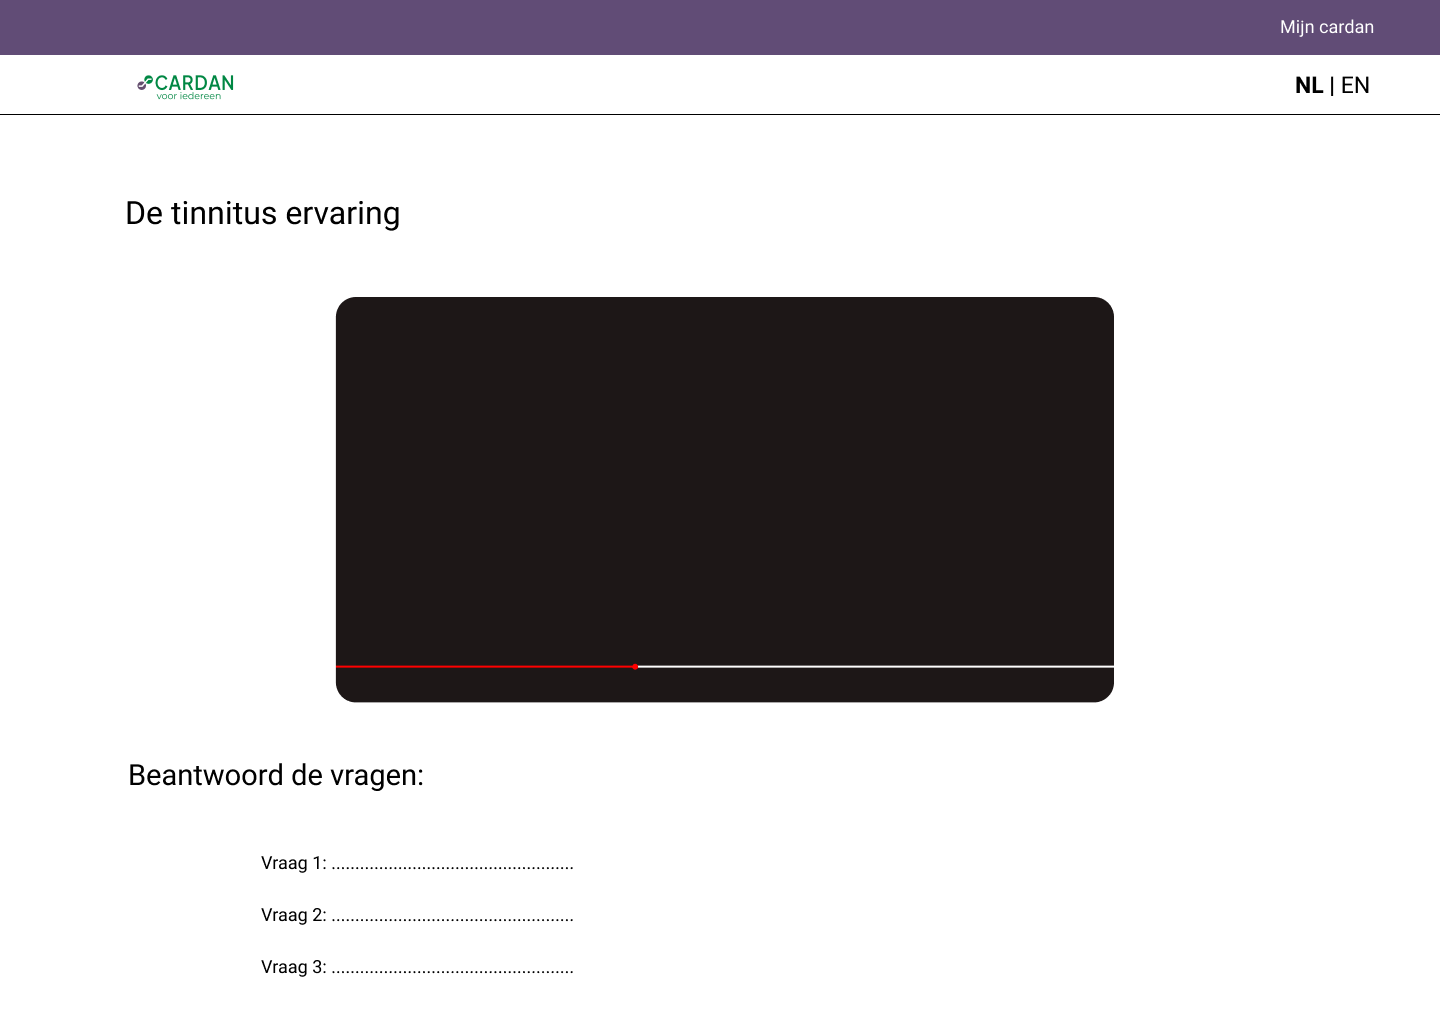The height and width of the screenshot is (1024, 1440).
Task: Click the dotted answer line for Vraag 1
Action: pos(452,865)
